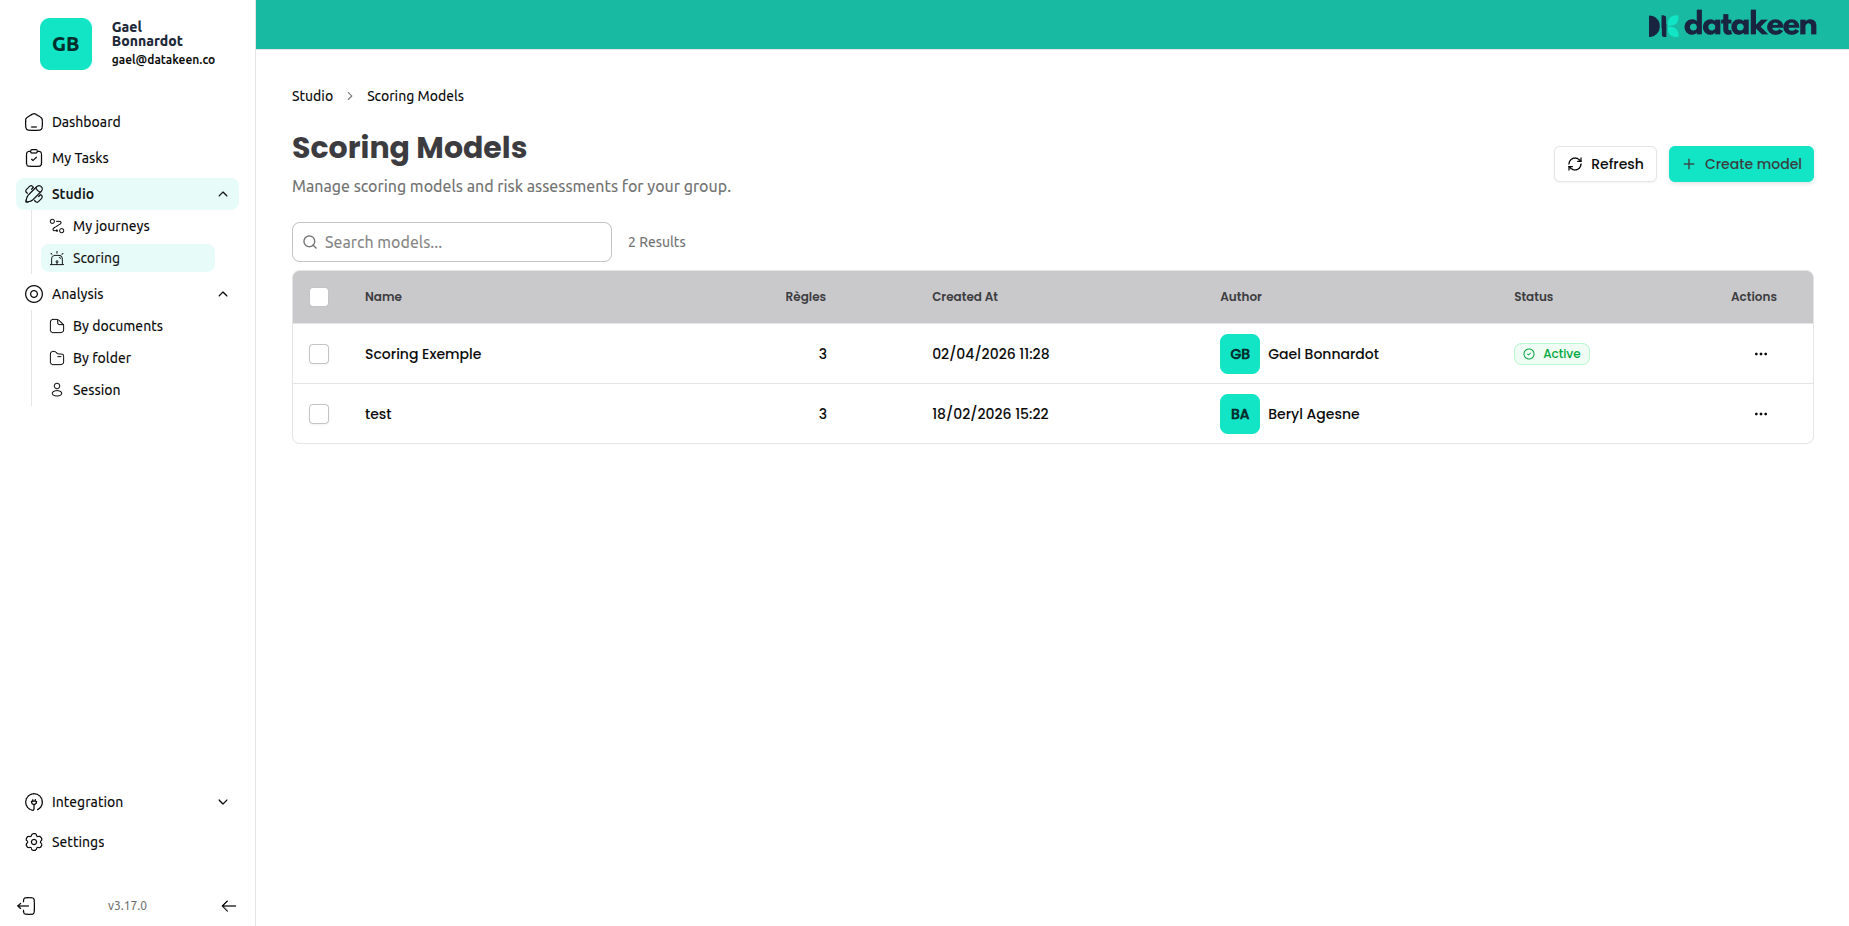Check the Scoring Exemple row checkbox

tap(319, 354)
